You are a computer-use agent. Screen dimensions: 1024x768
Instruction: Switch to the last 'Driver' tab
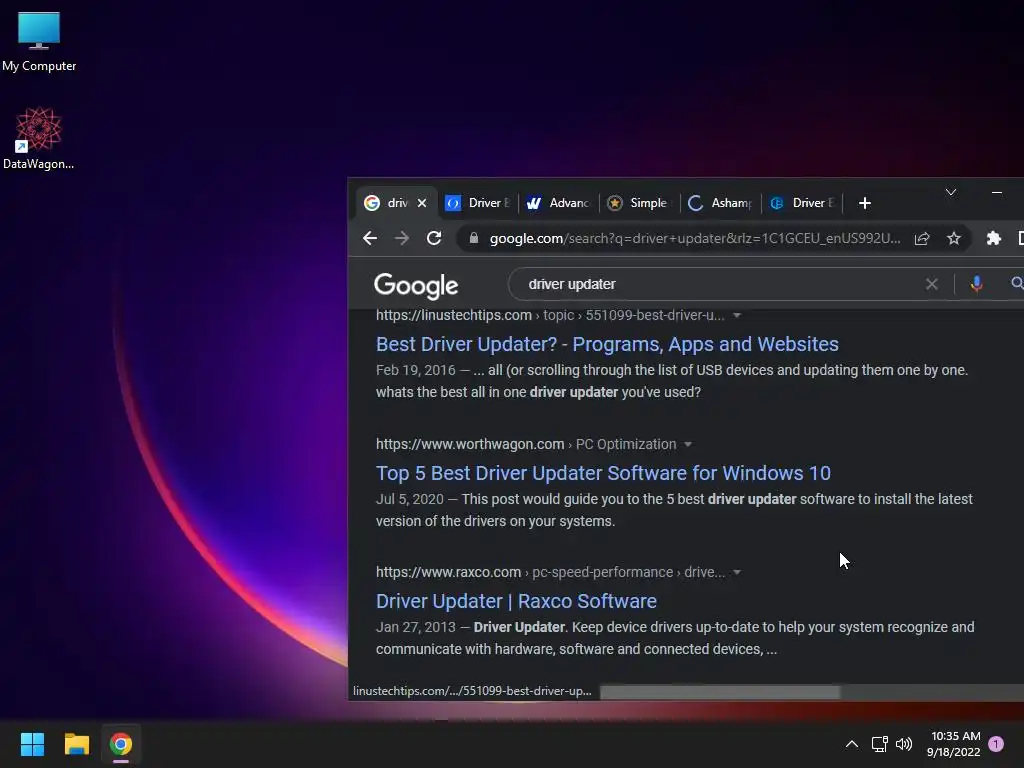(802, 203)
